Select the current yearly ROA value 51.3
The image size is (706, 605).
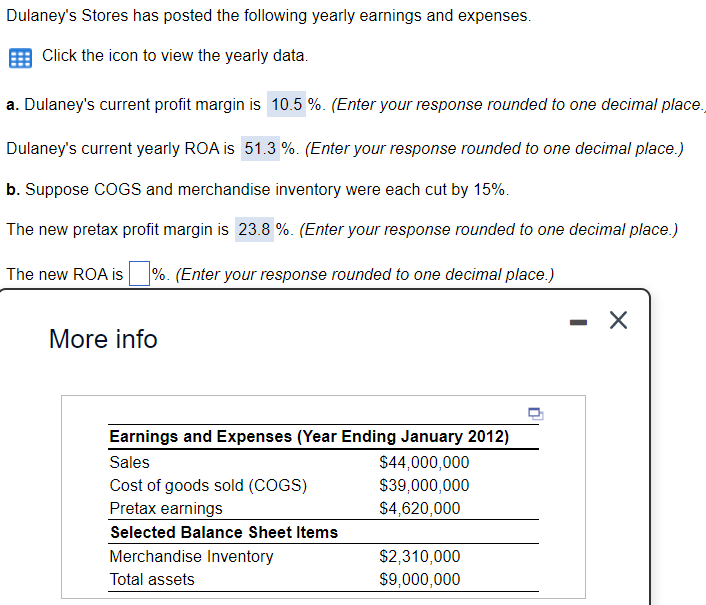pos(260,149)
